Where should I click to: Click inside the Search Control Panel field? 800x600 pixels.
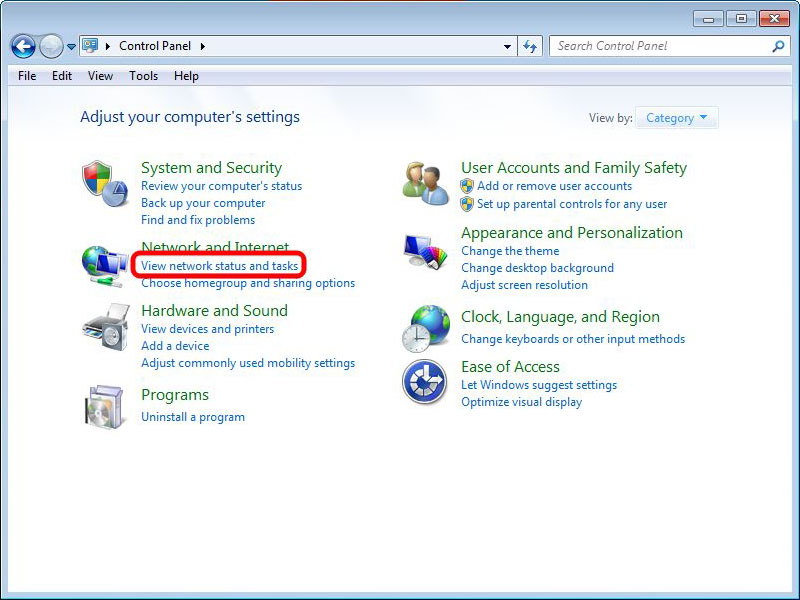click(x=660, y=46)
